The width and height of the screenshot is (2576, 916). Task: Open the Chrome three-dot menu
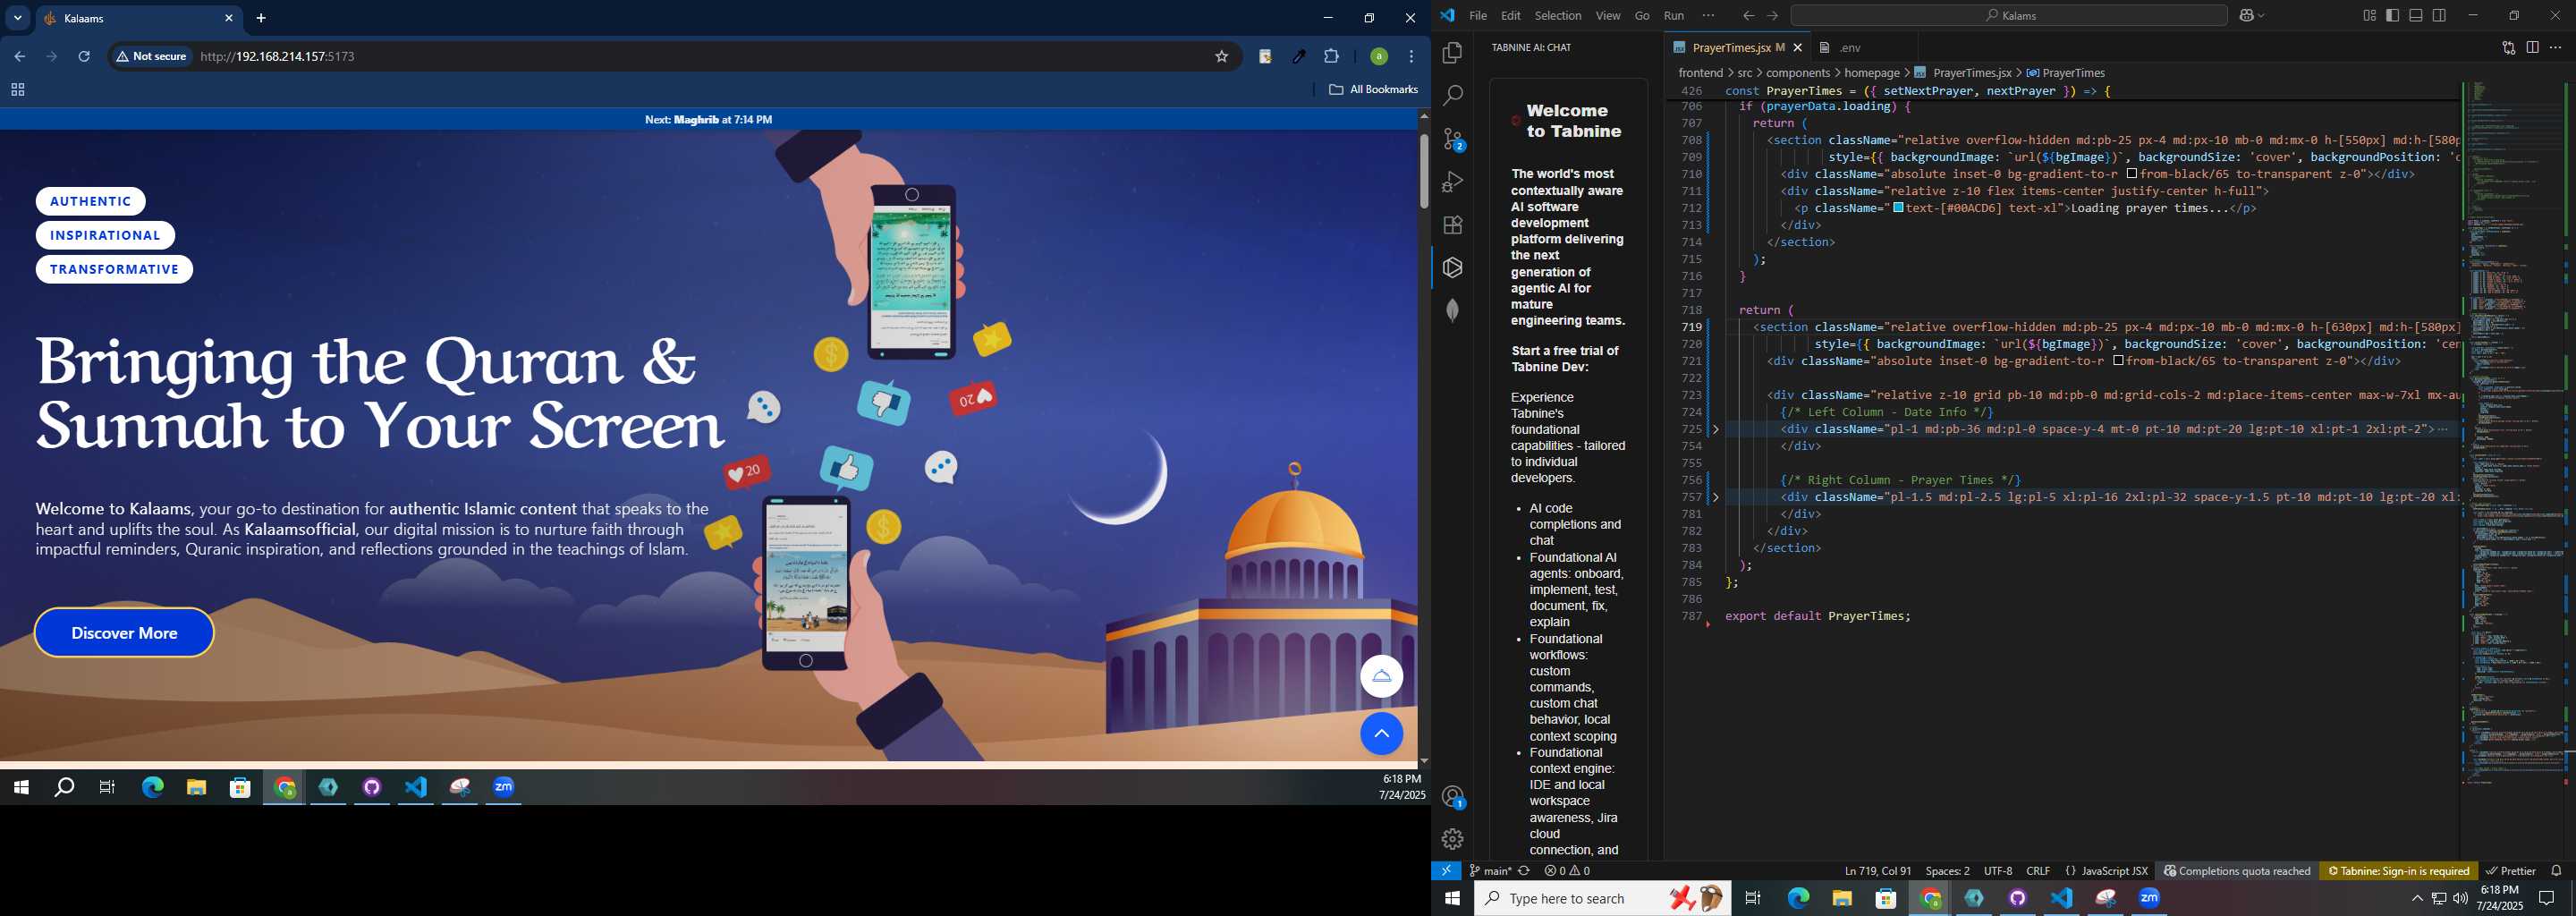[1411, 57]
